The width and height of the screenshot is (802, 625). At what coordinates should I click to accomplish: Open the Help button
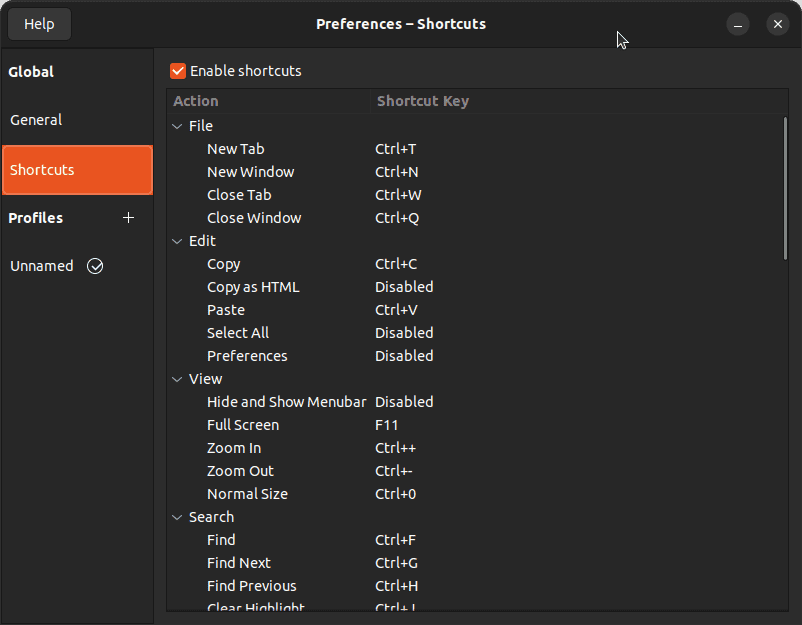(x=39, y=24)
